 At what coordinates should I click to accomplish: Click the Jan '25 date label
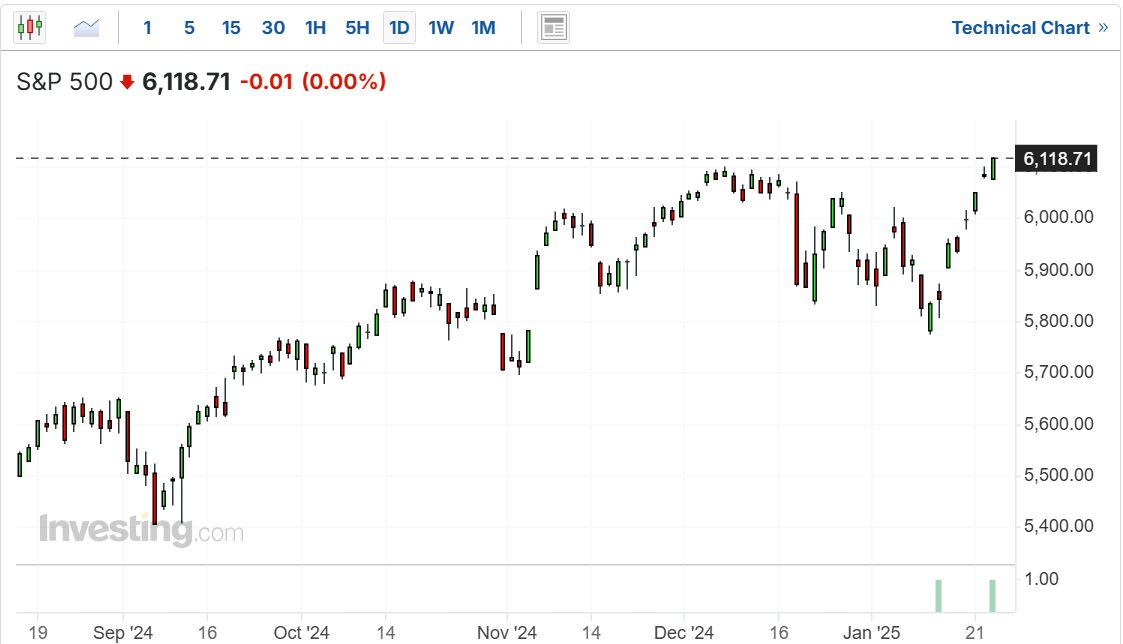point(872,633)
